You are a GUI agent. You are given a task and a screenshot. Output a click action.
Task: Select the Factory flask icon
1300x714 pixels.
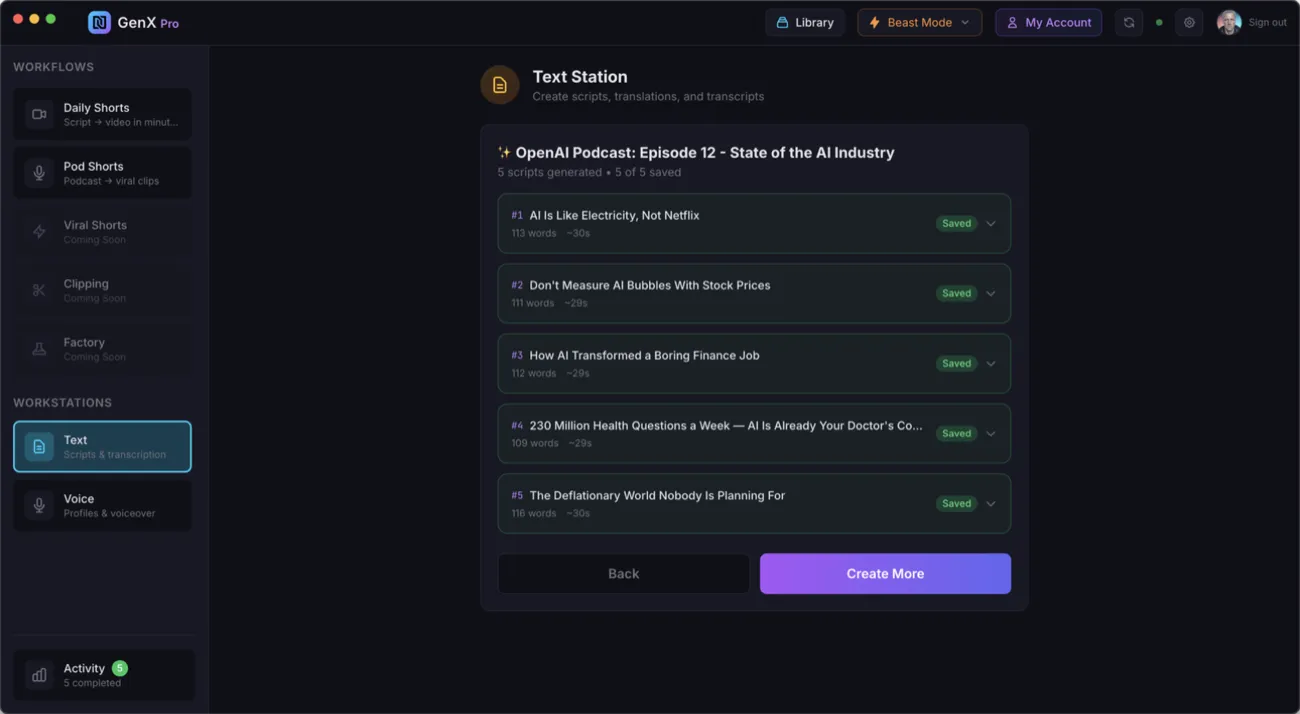38,348
